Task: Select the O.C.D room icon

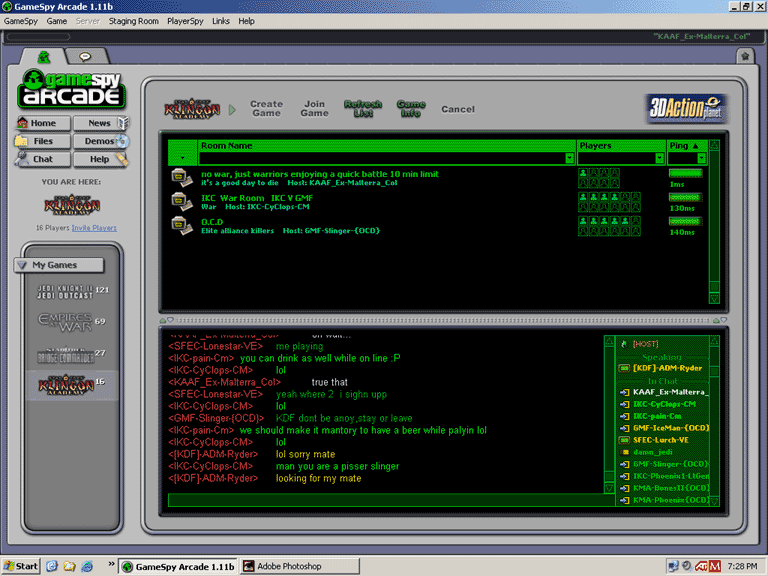Action: click(x=182, y=225)
